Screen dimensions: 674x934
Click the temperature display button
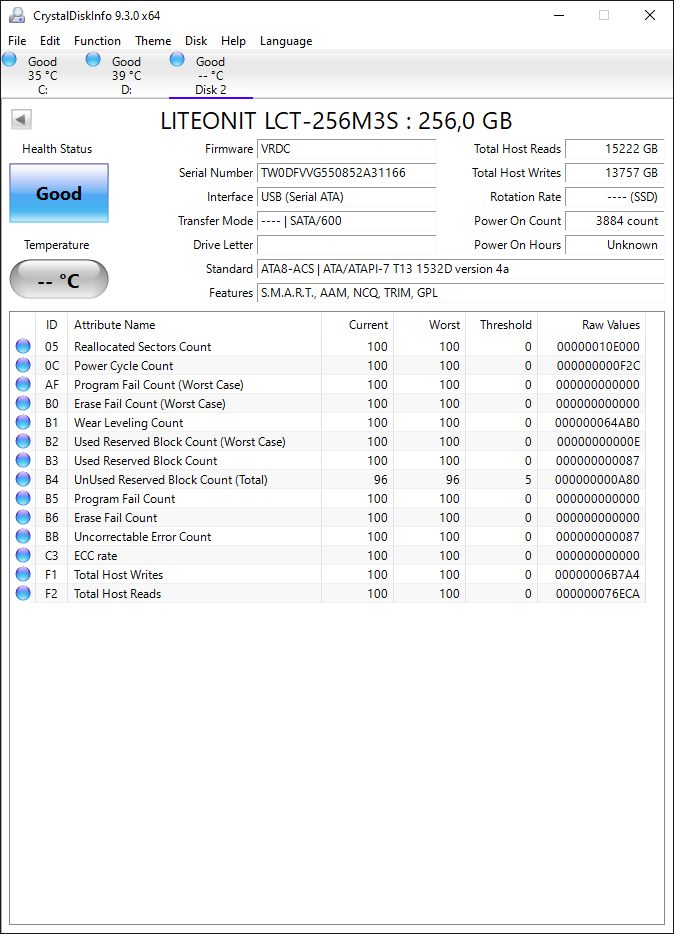point(59,279)
